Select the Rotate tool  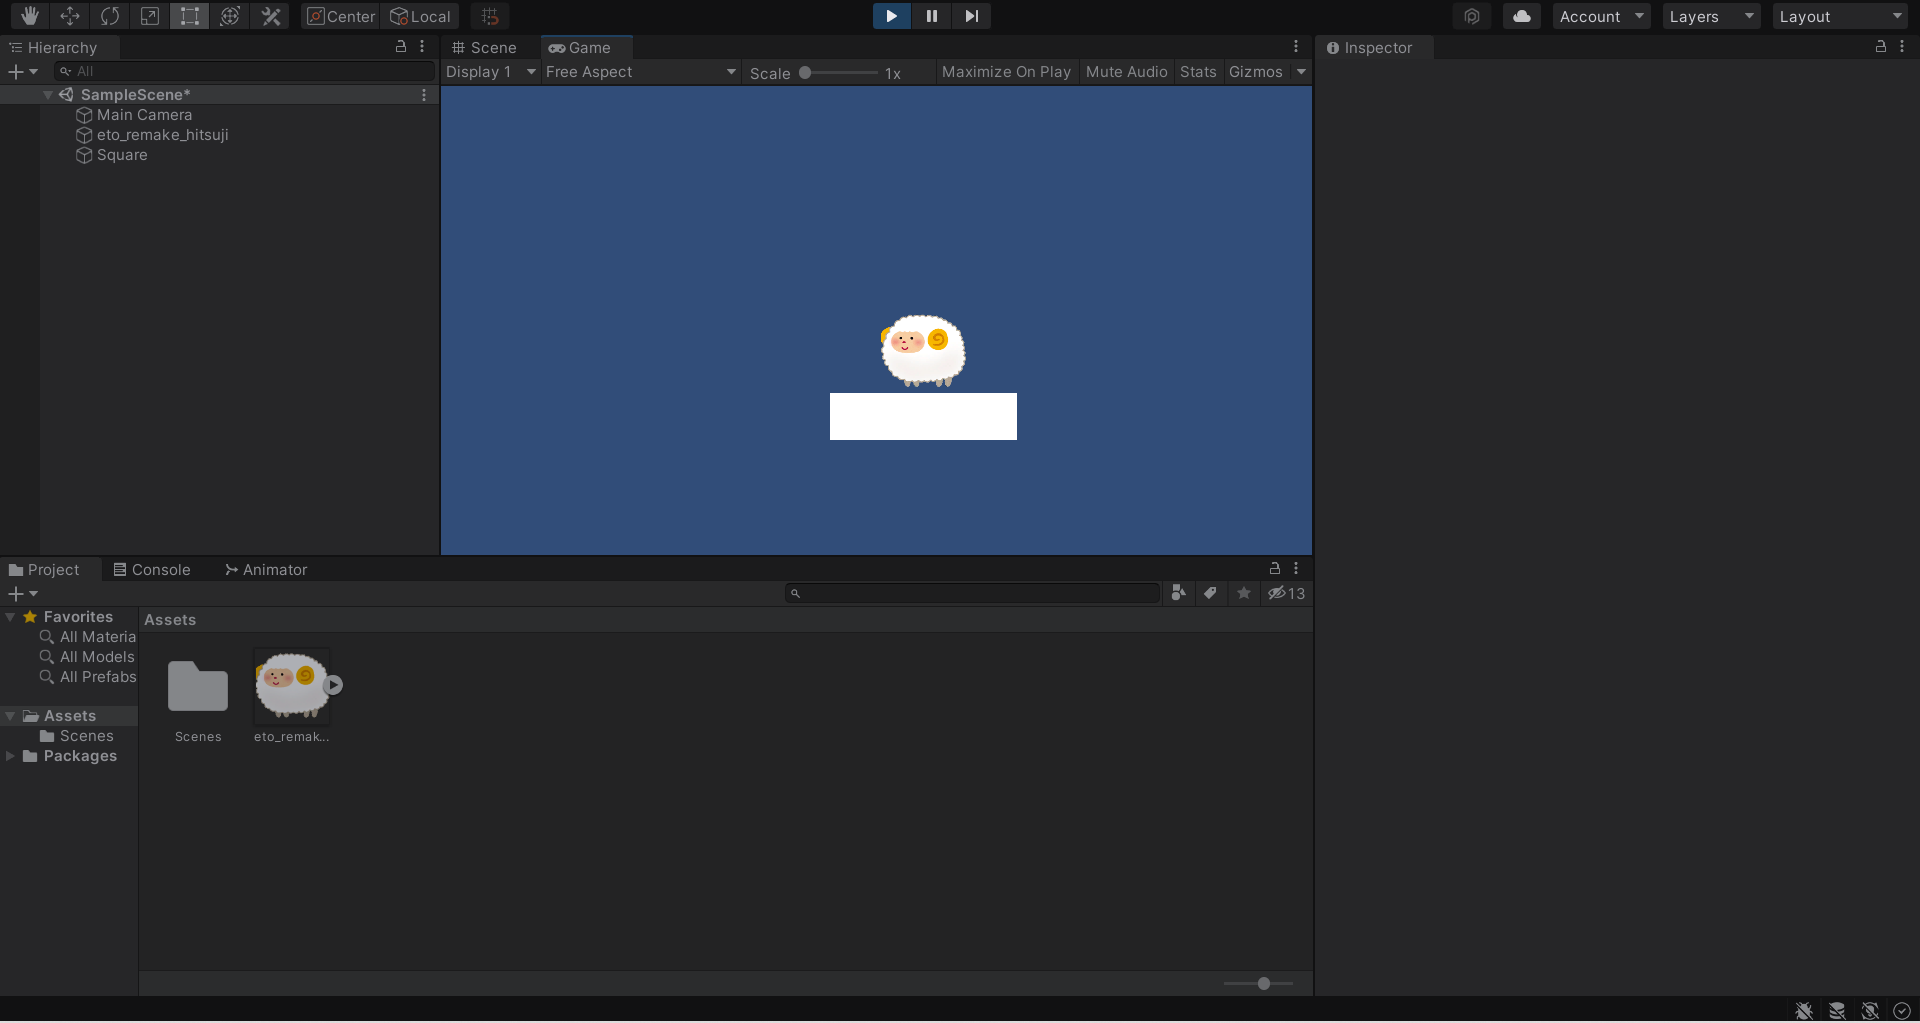tap(110, 16)
